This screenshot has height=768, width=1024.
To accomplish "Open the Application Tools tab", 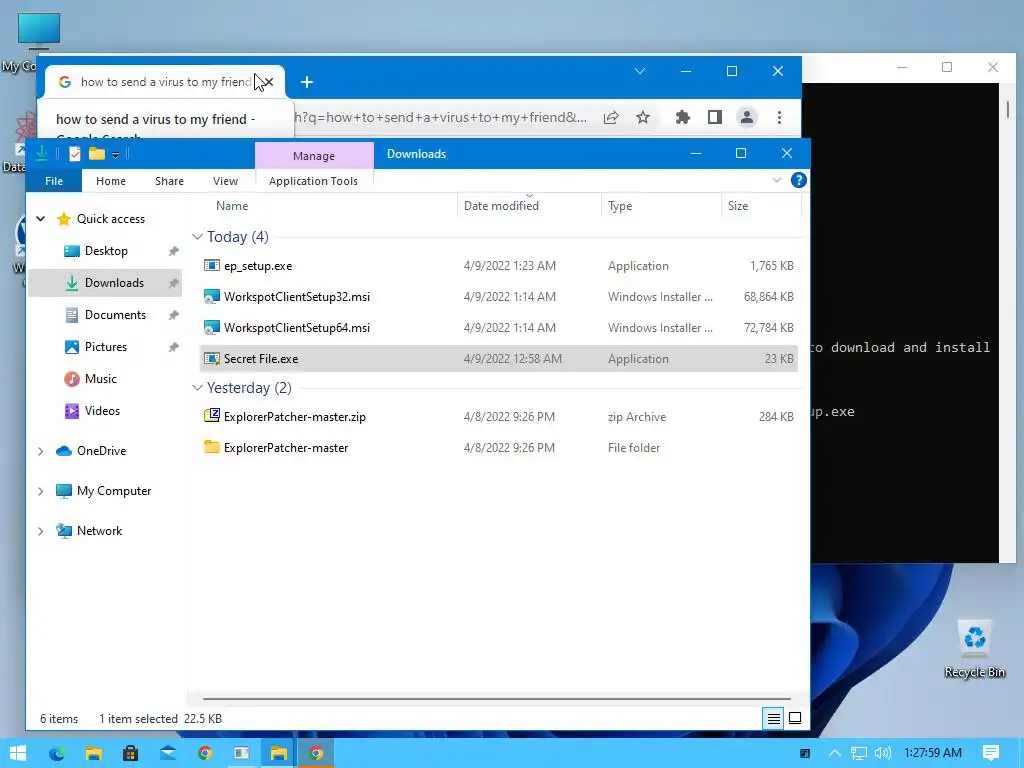I will [x=313, y=181].
